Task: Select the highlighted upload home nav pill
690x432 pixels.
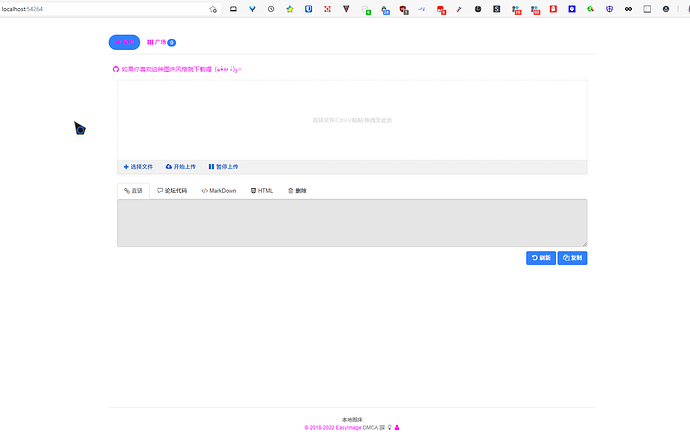Action: 124,43
